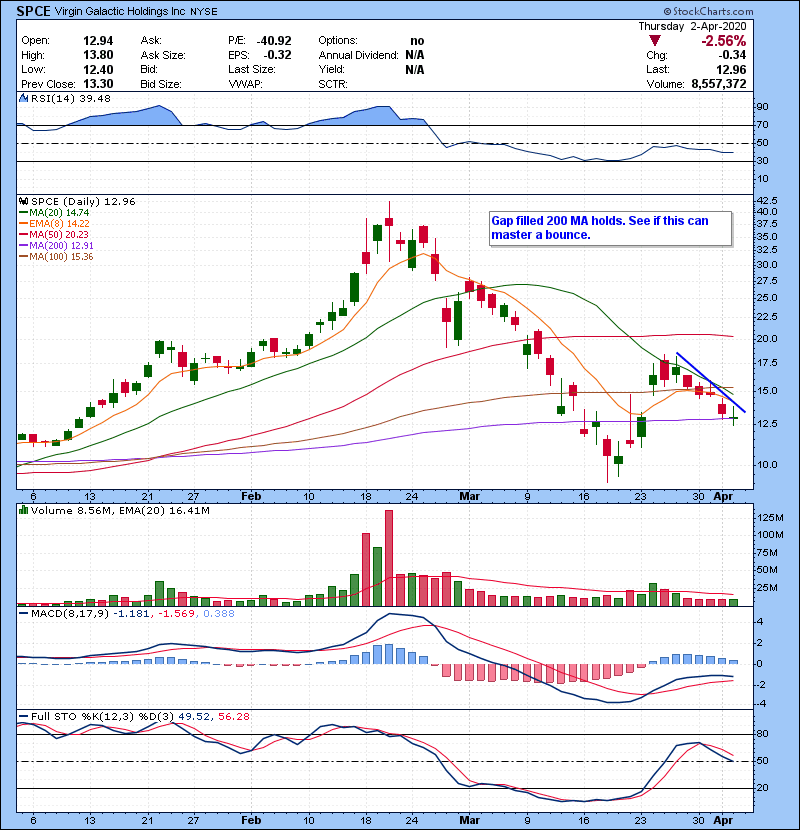
Task: Click the 80 level on stochastic axis
Action: [763, 734]
